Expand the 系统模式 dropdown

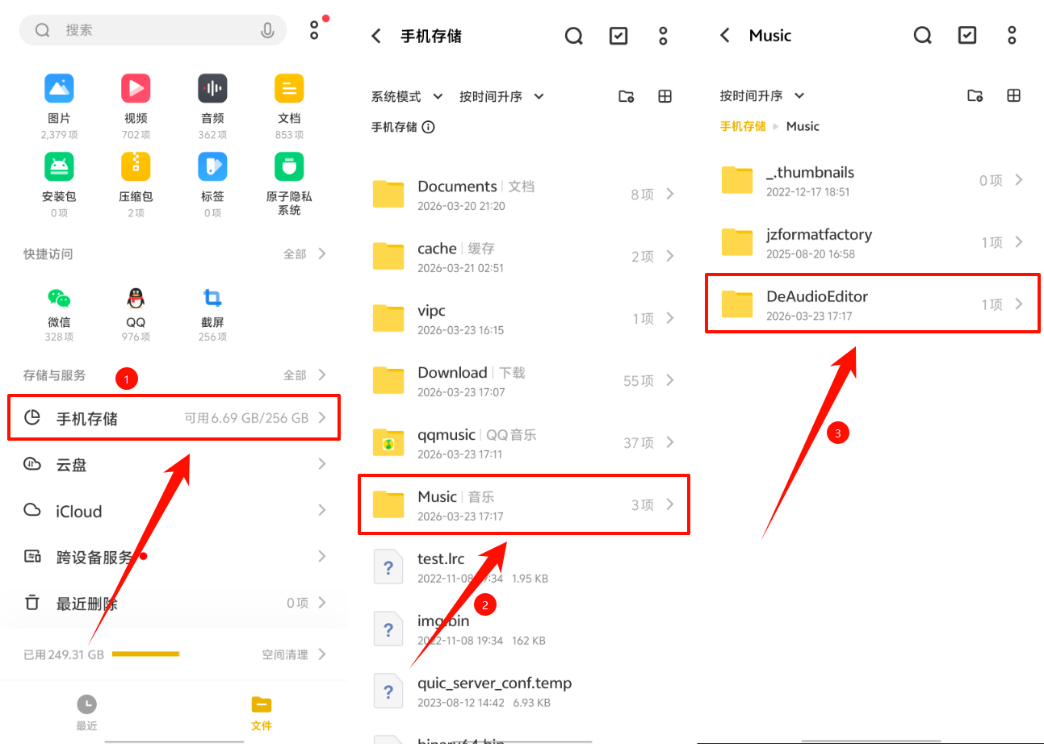point(407,97)
